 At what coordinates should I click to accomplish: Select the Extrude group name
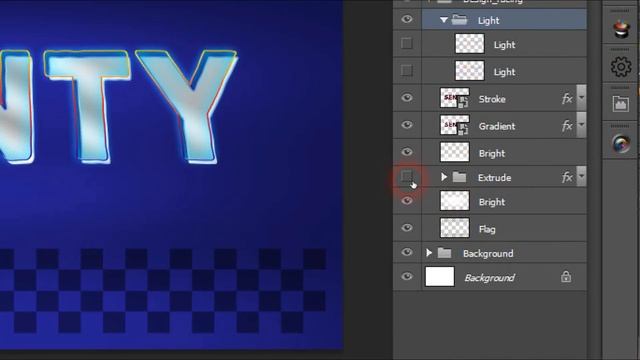[494, 178]
